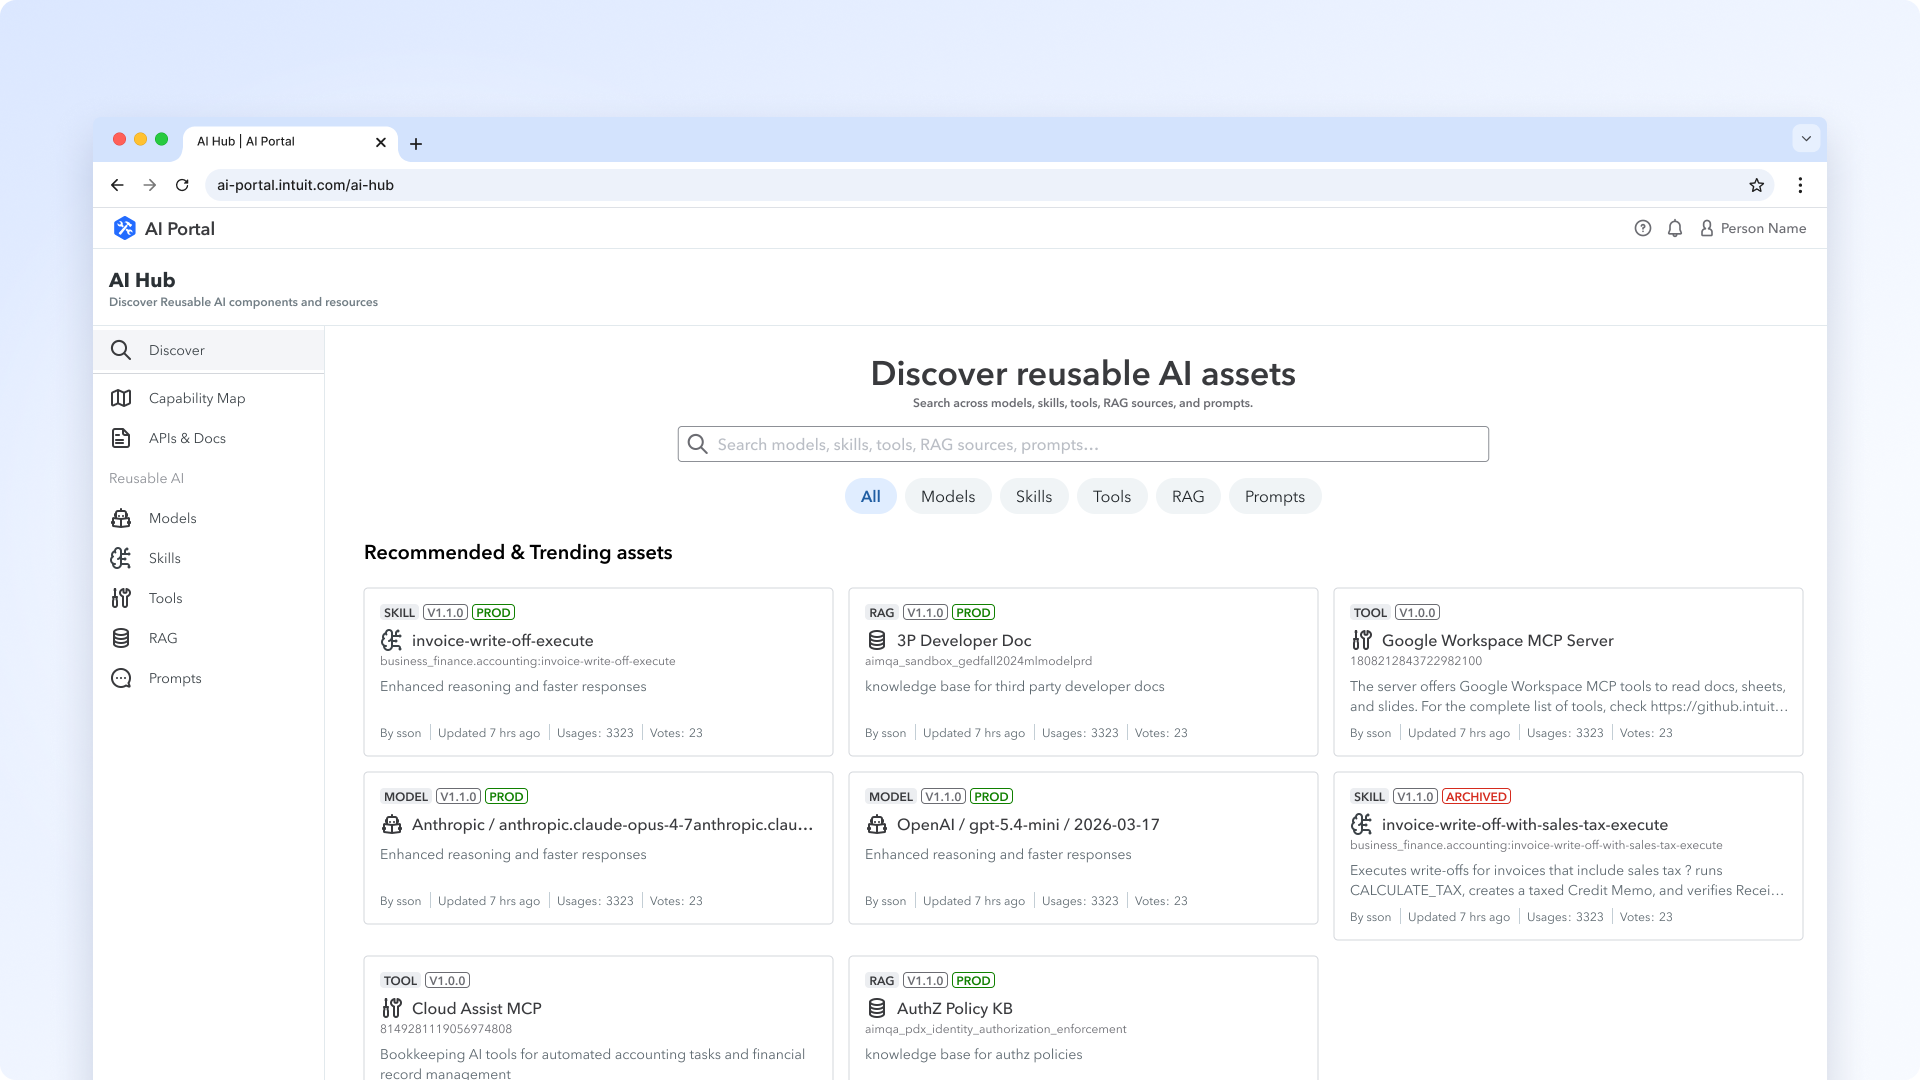Open the OpenAI / gpt-5.4-mini asset title
This screenshot has width=1920, height=1080.
[1028, 824]
